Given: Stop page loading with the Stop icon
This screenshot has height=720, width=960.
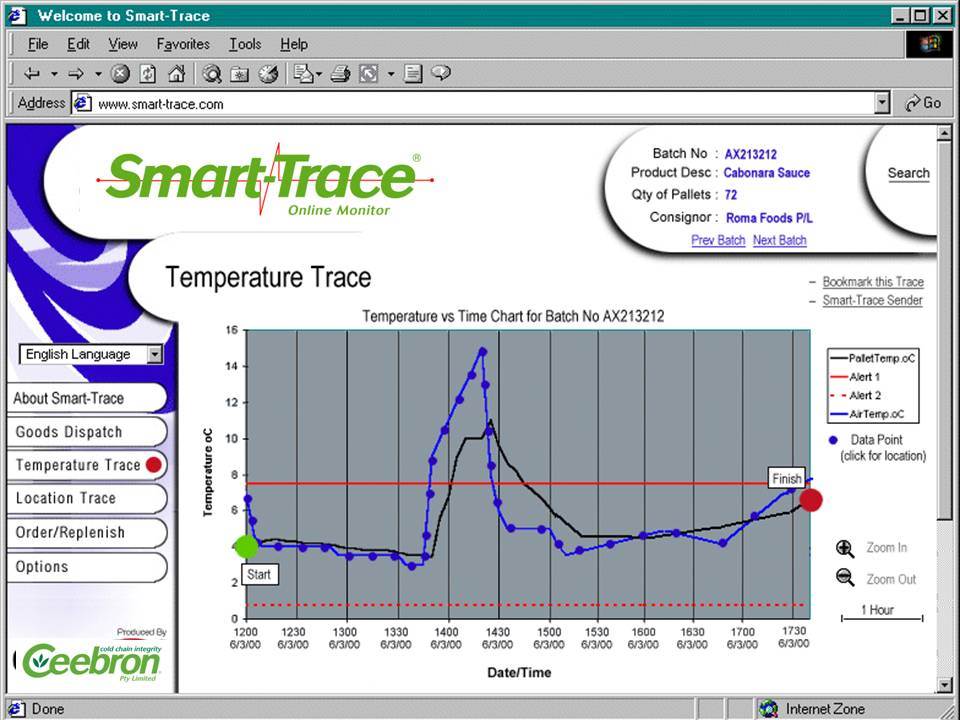Looking at the screenshot, I should click(120, 74).
